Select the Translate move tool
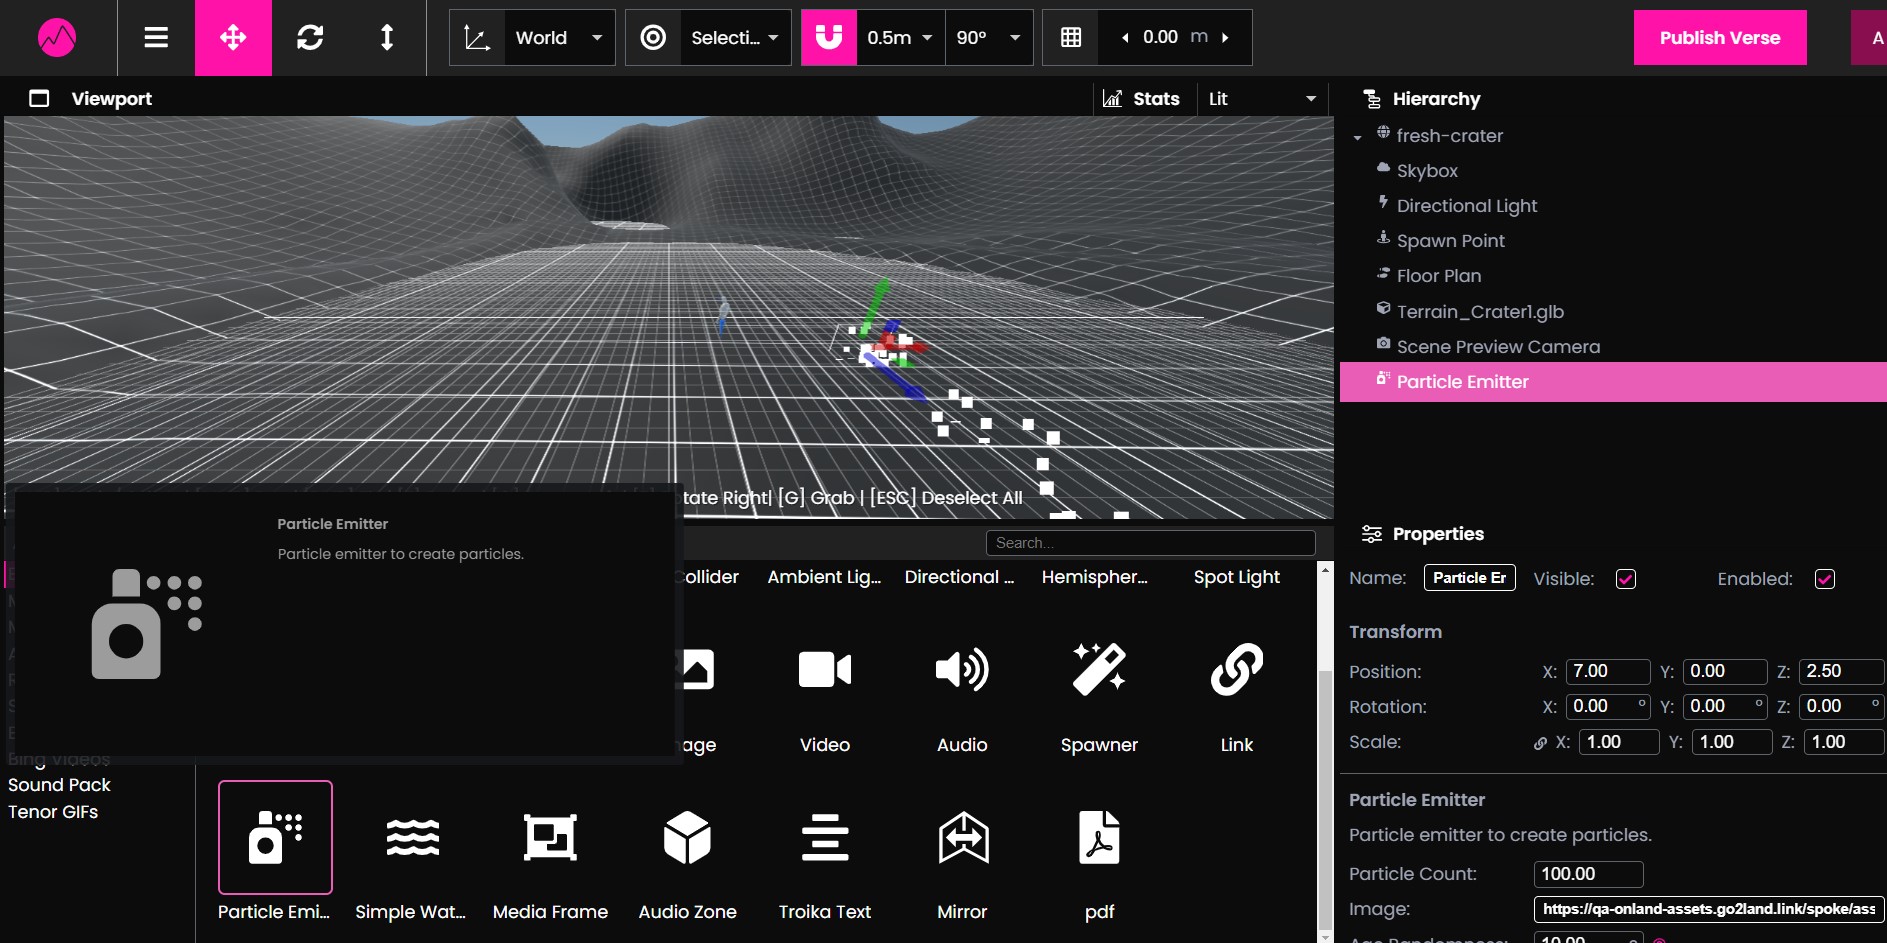This screenshot has height=943, width=1887. coord(233,38)
